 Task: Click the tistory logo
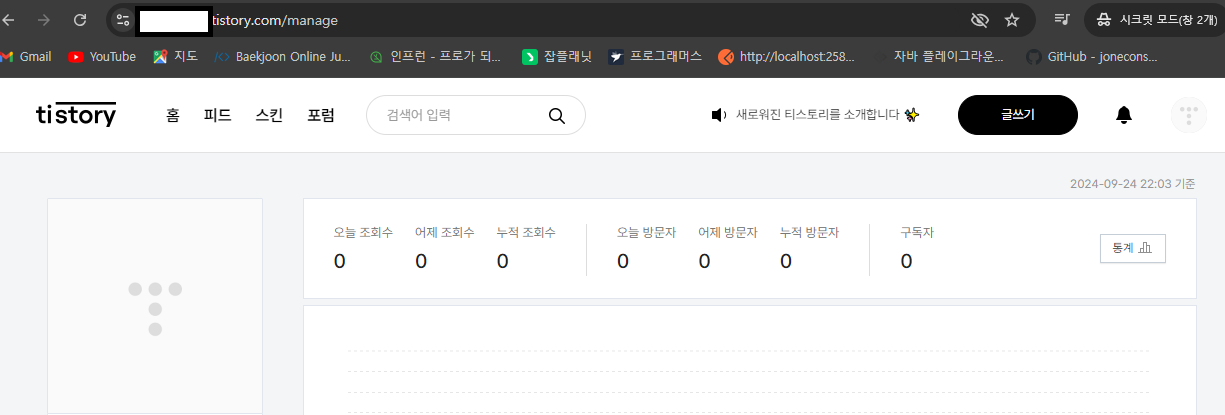click(76, 115)
